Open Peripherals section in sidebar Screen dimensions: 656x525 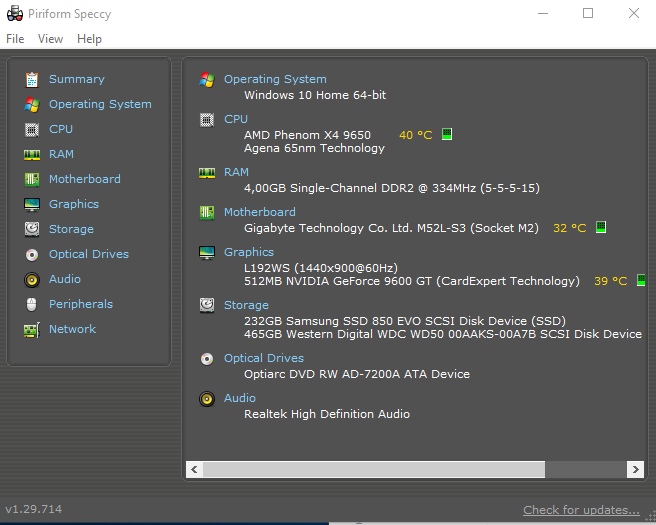click(81, 304)
